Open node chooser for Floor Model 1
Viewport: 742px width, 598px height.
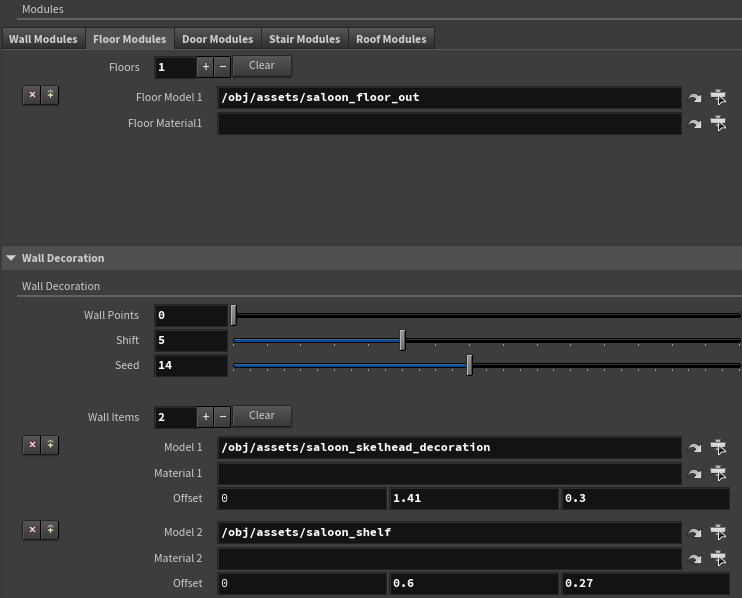pos(718,97)
